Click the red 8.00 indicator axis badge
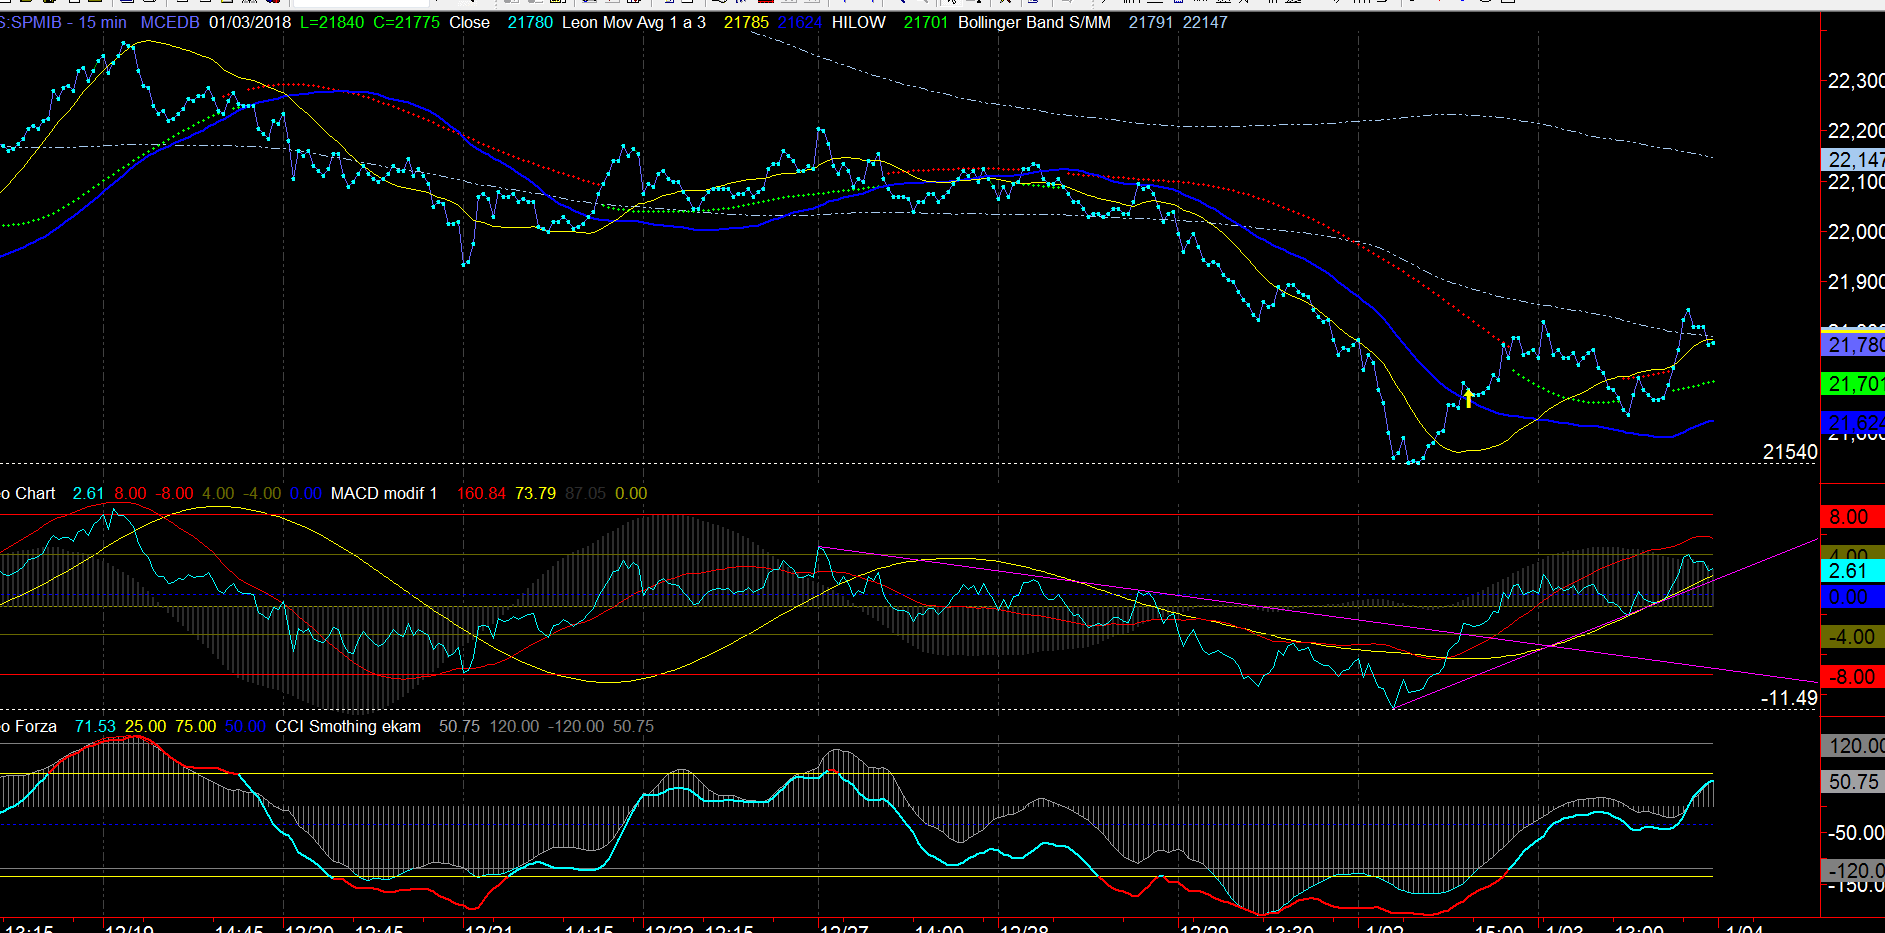1885x933 pixels. pyautogui.click(x=1853, y=517)
